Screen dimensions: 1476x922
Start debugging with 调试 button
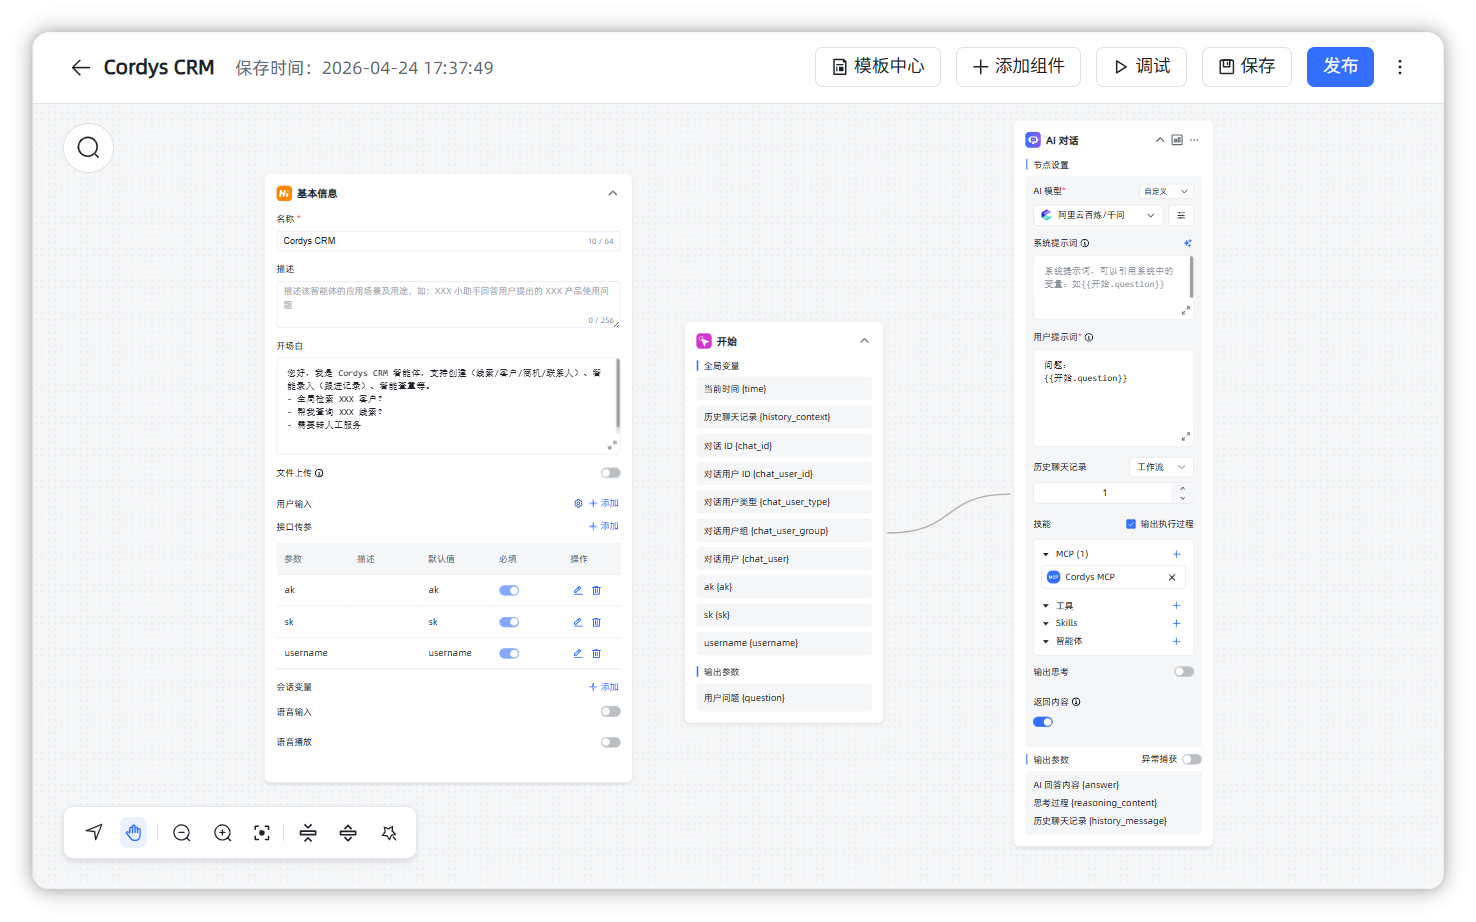(1141, 67)
